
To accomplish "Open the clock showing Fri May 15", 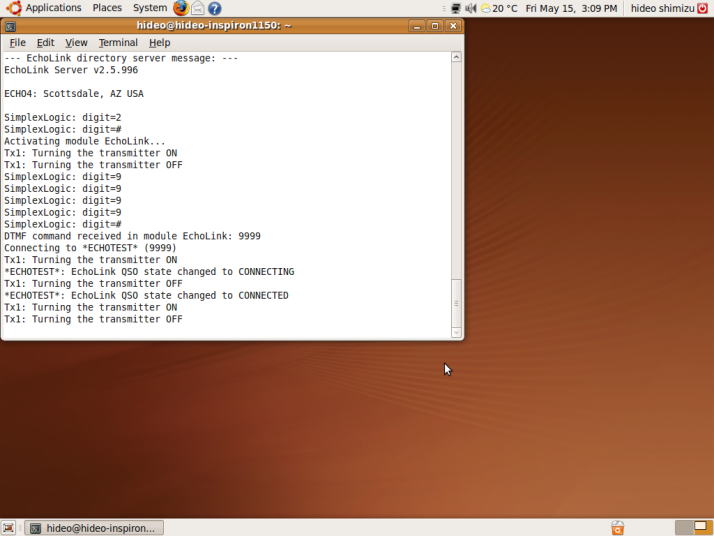I will (571, 8).
